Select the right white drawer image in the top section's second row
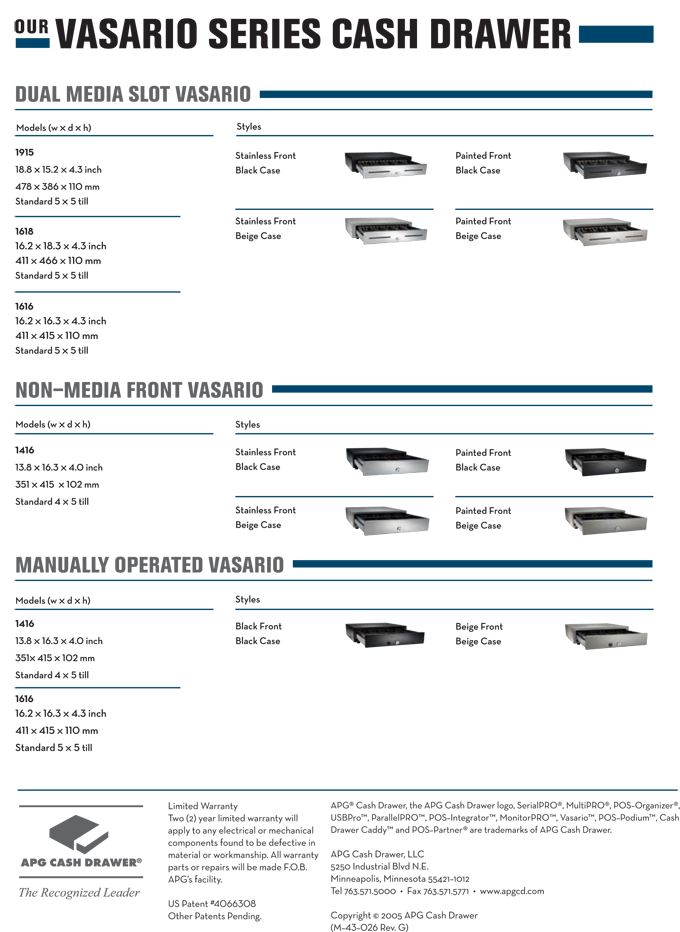The width and height of the screenshot is (680, 932). tap(598, 231)
